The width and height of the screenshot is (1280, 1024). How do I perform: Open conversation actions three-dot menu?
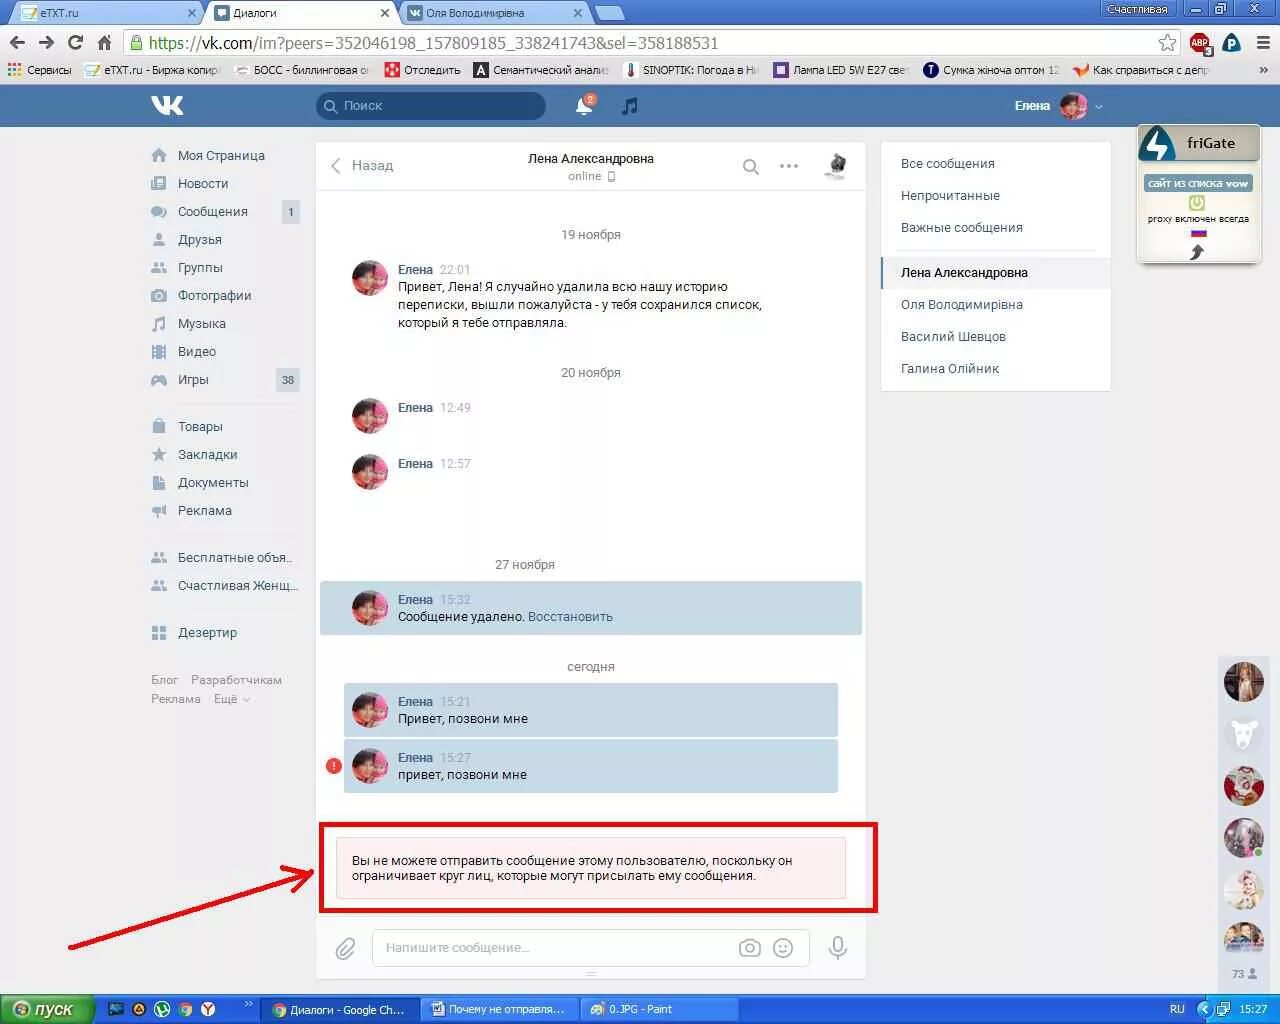(x=789, y=166)
